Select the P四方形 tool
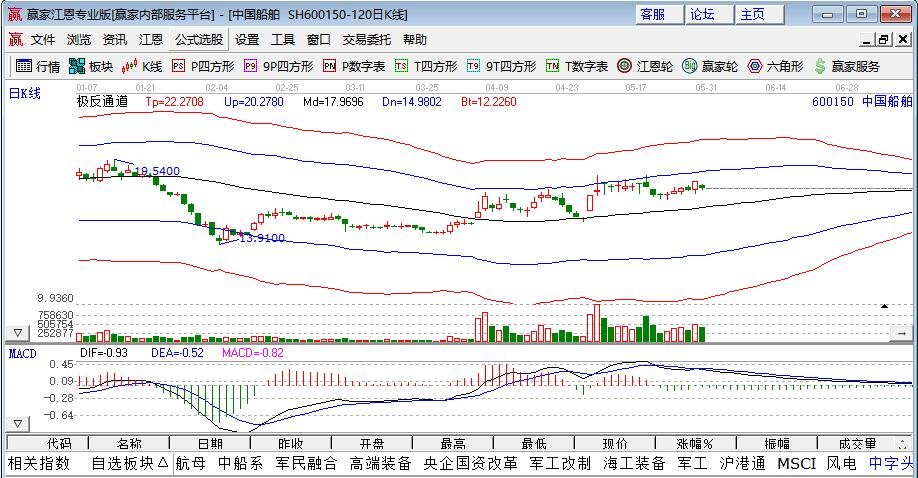This screenshot has width=918, height=478. pyautogui.click(x=203, y=66)
